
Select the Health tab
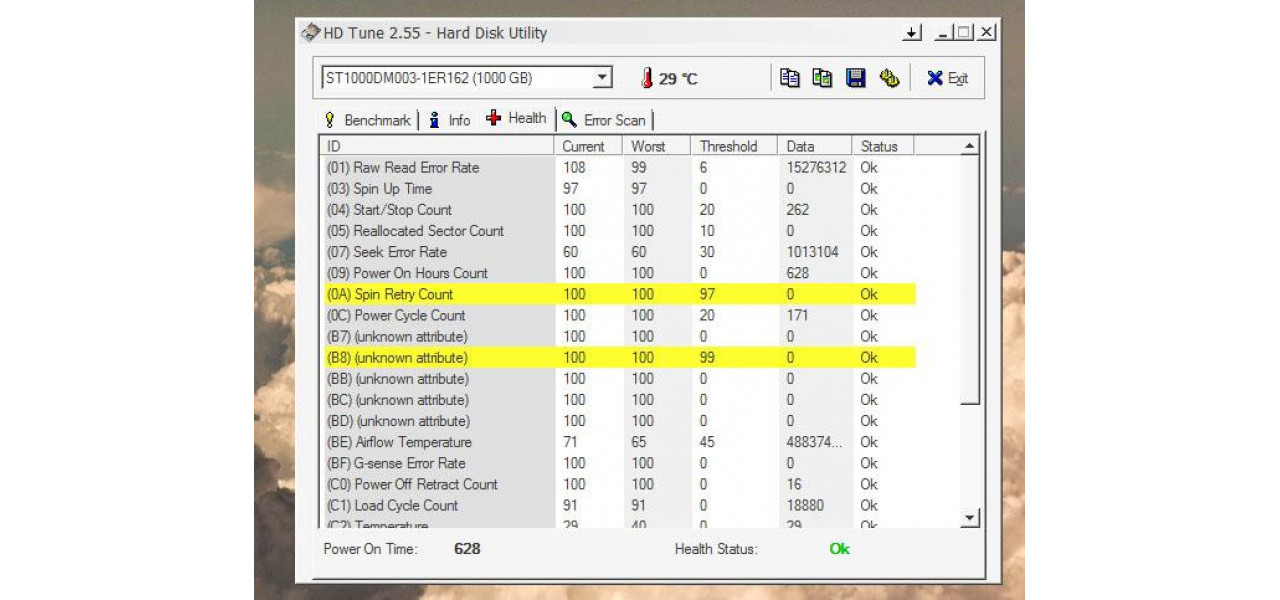tap(517, 118)
